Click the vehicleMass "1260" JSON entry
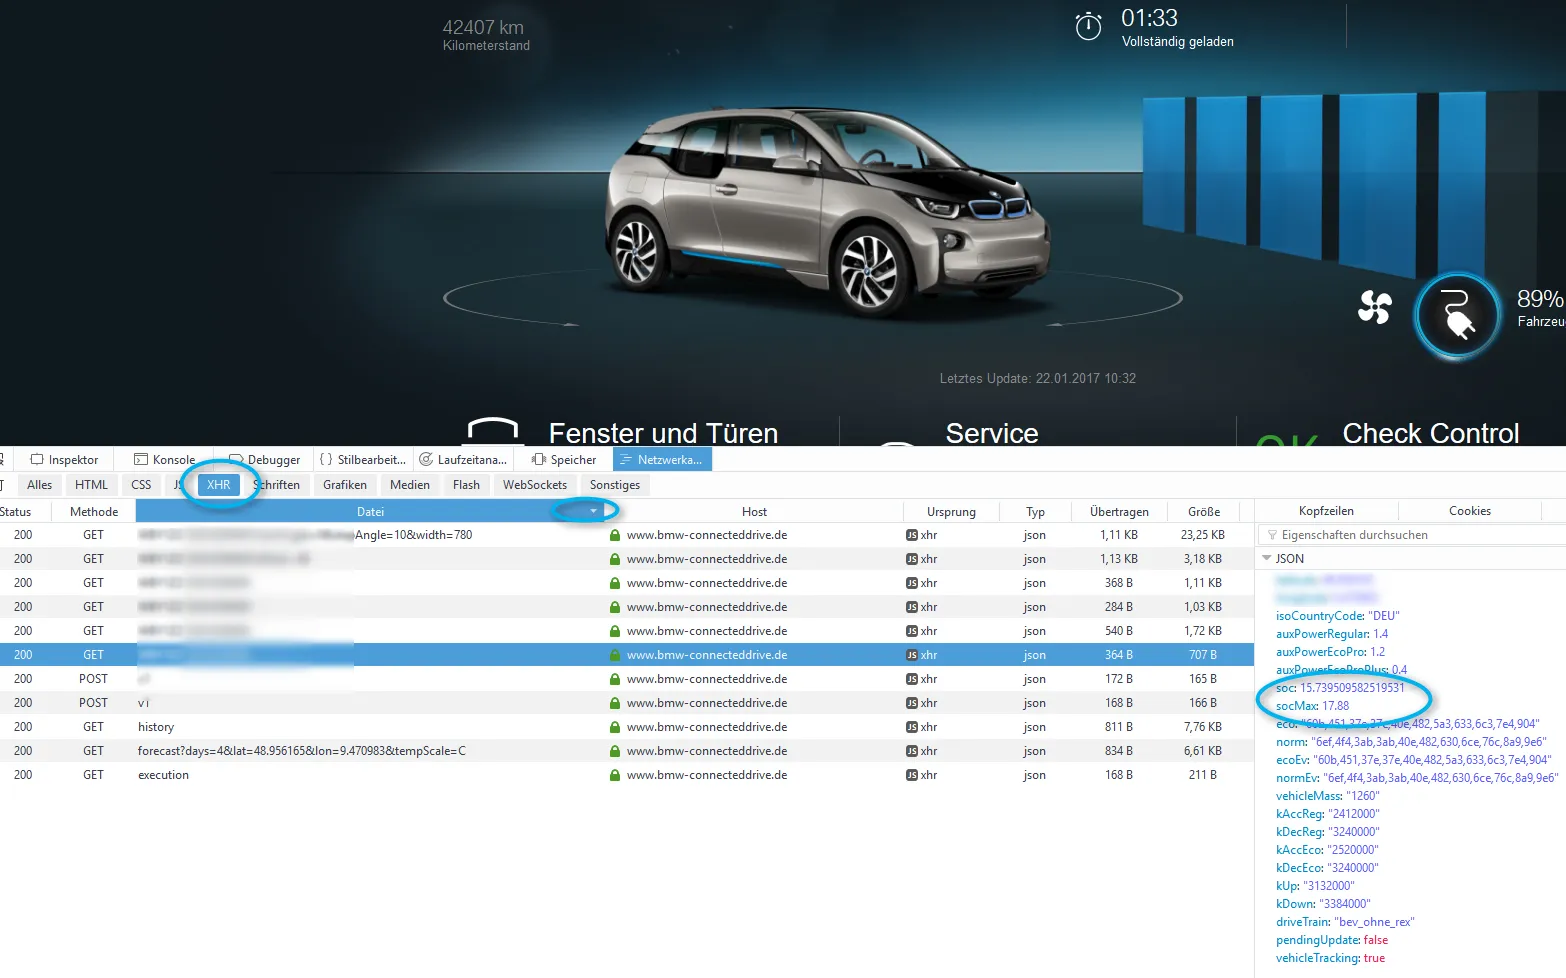The height and width of the screenshot is (978, 1566). coord(1328,796)
